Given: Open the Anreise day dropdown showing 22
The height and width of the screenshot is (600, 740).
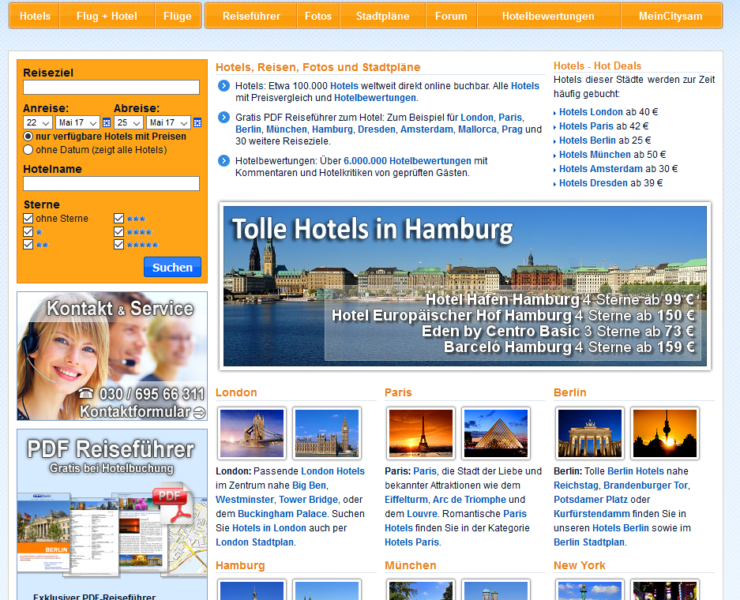Looking at the screenshot, I should (x=38, y=123).
